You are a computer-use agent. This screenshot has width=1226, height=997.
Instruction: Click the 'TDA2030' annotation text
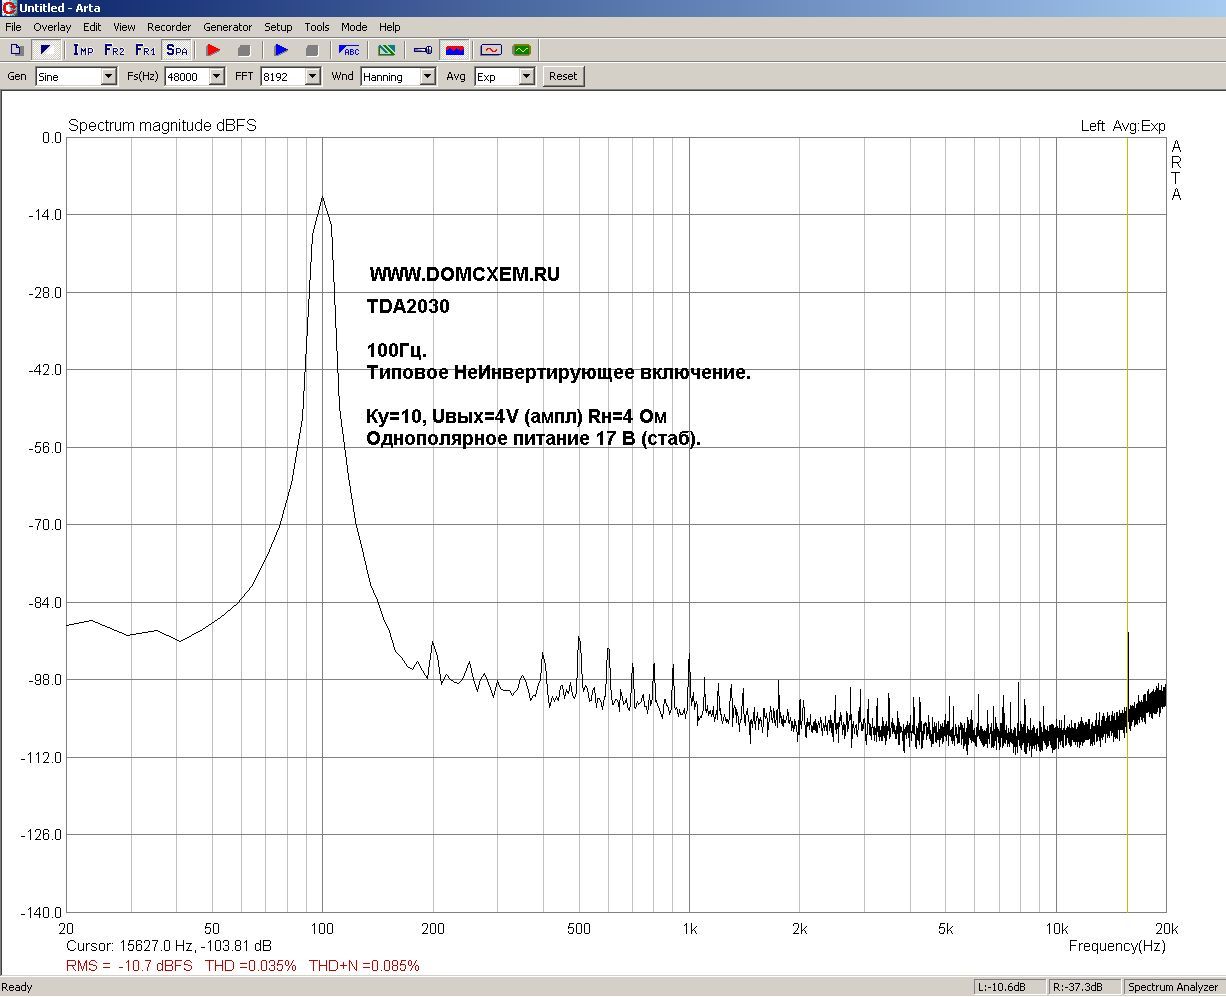(x=408, y=307)
